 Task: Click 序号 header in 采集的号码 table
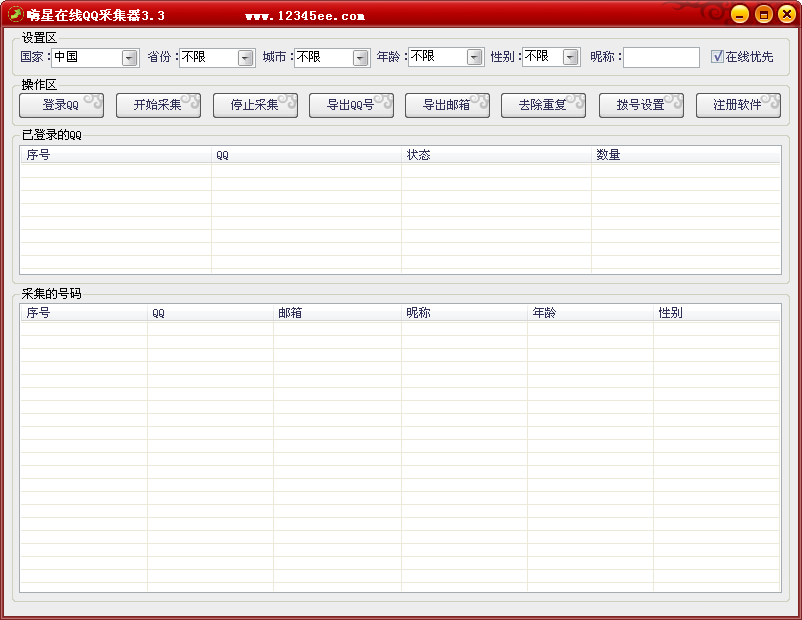84,313
